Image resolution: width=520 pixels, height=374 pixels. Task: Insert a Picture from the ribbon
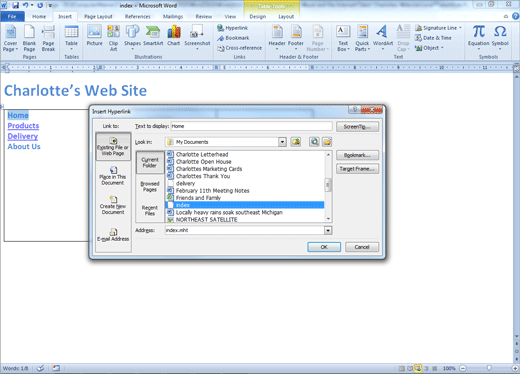94,36
